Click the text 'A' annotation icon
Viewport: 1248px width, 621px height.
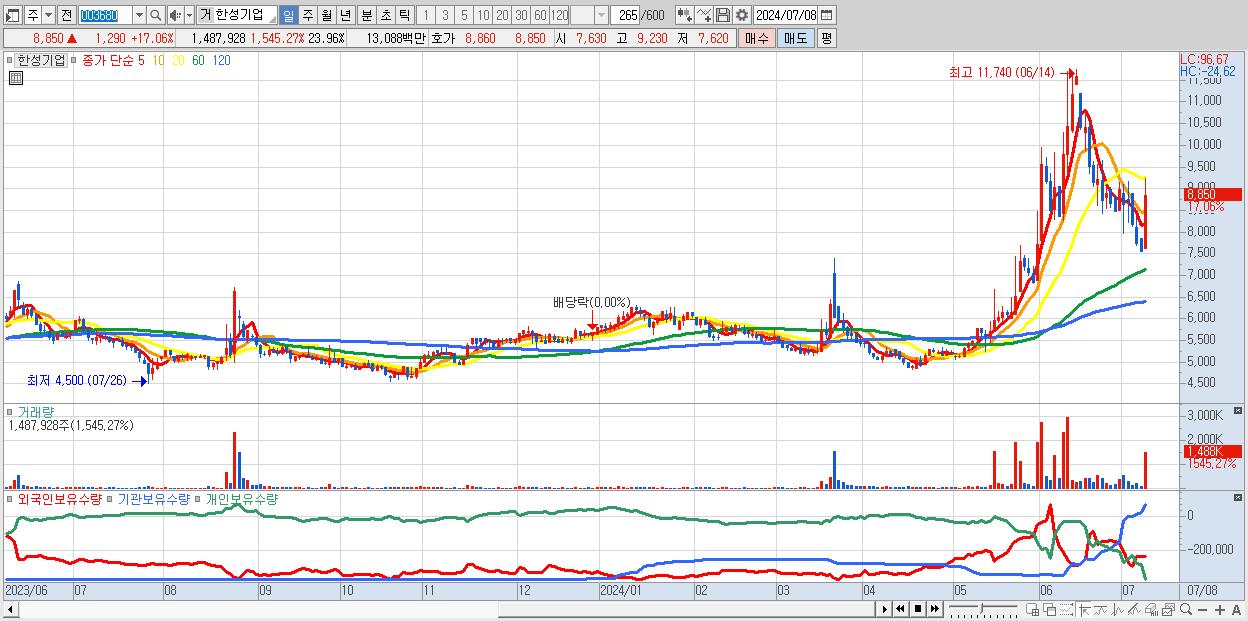1236,609
